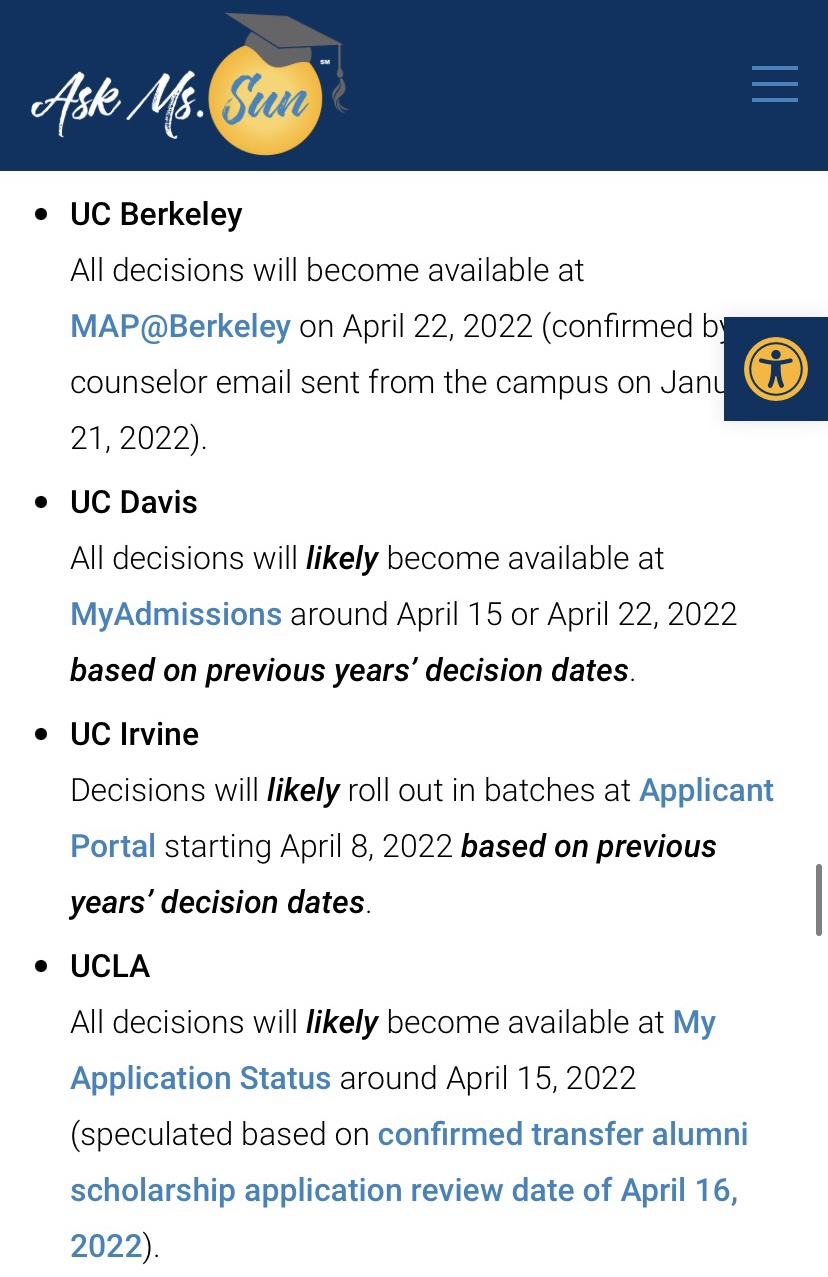
Task: Select the UC Berkeley heading
Action: (x=156, y=214)
